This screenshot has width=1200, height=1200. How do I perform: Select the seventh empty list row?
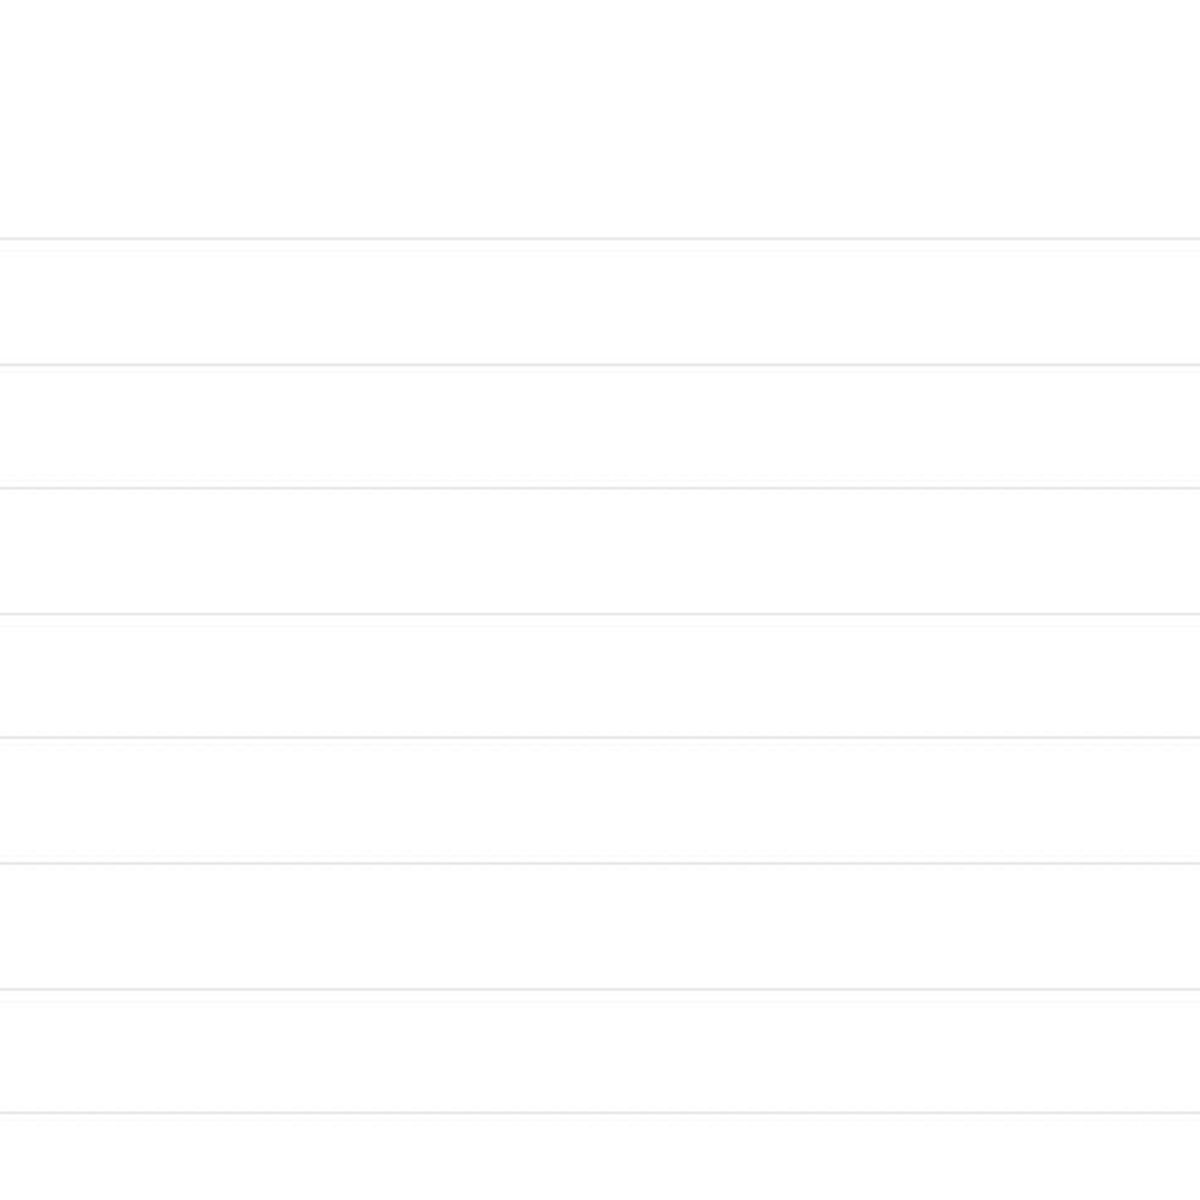pos(600,1051)
